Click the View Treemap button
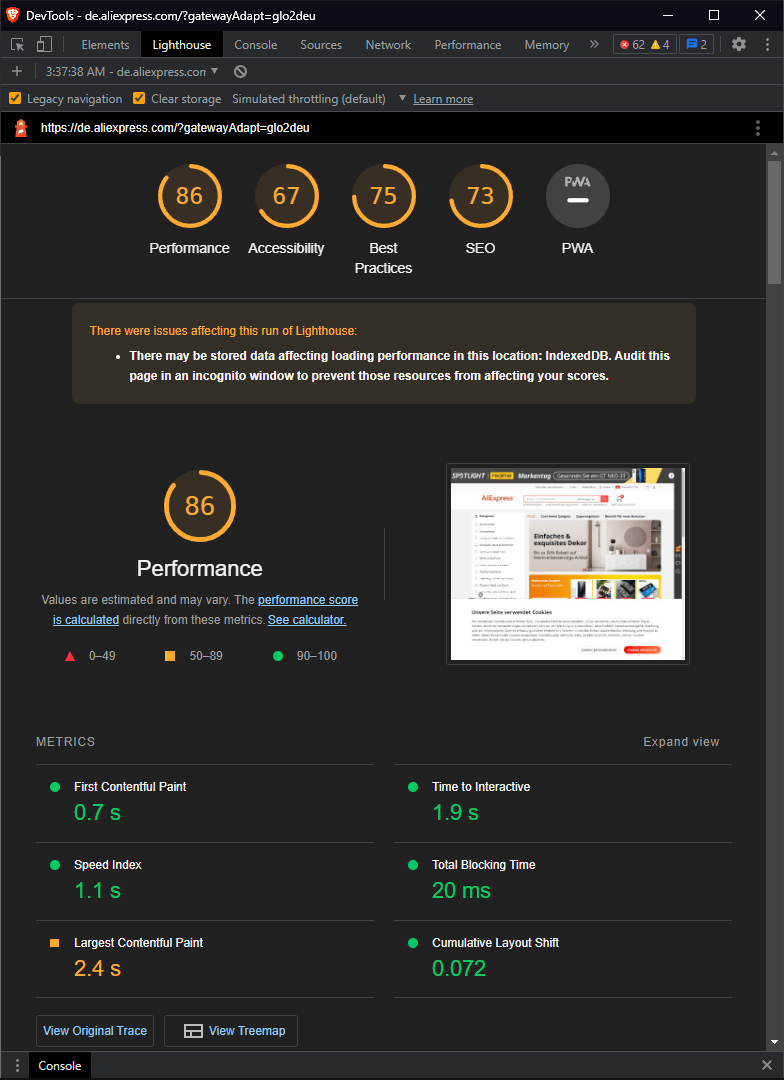Image resolution: width=784 pixels, height=1080 pixels. pos(231,1030)
